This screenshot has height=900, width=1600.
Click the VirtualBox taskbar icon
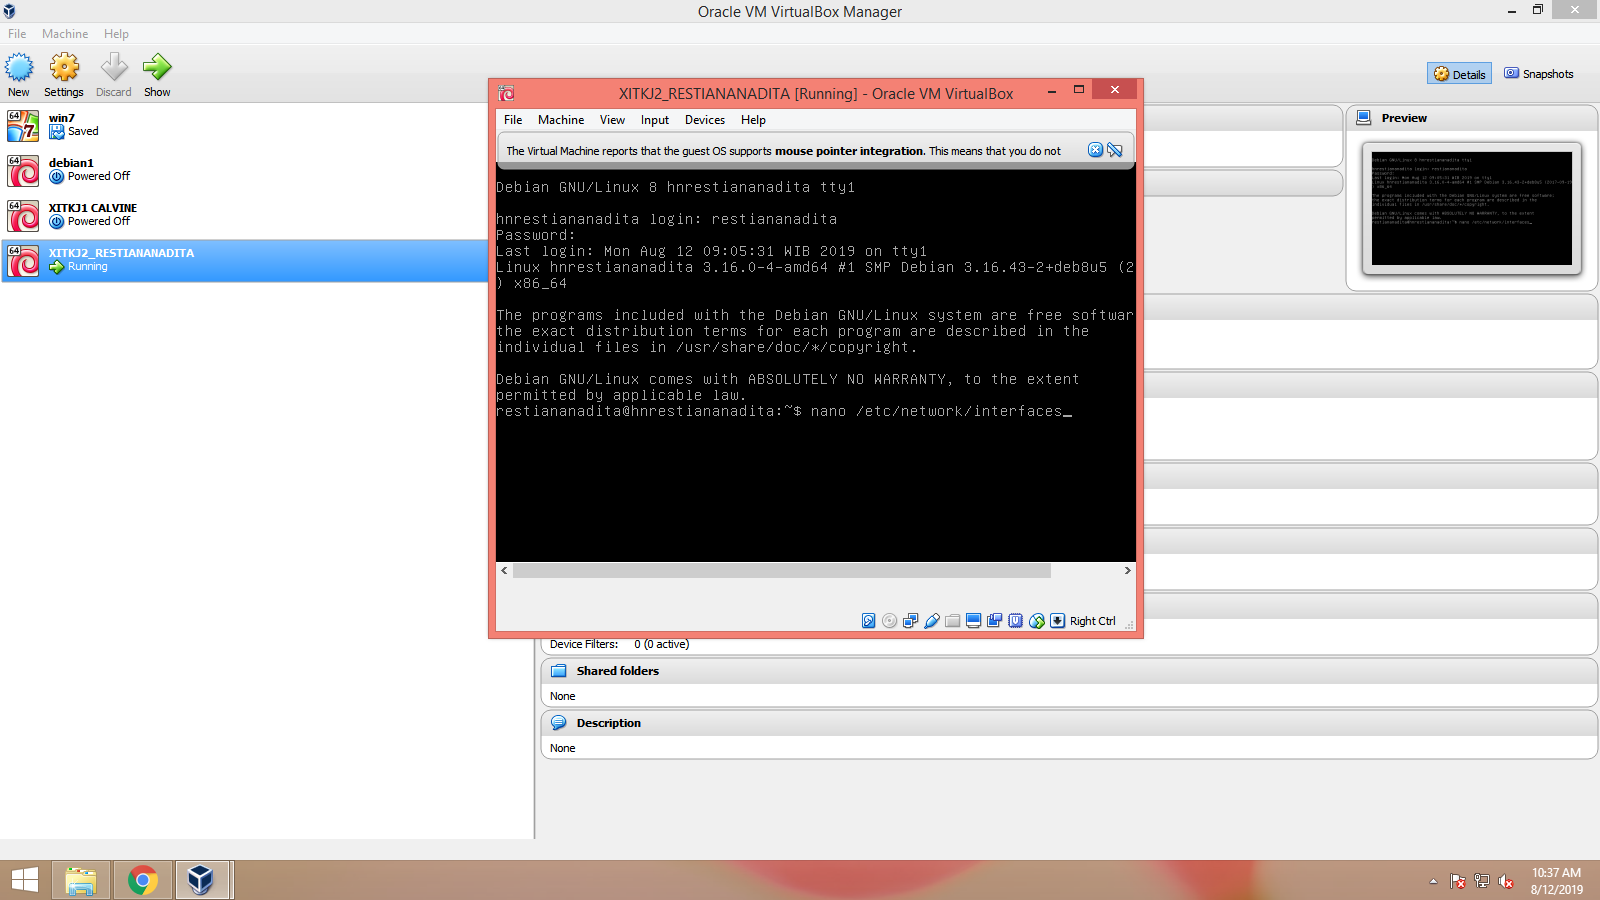[201, 880]
